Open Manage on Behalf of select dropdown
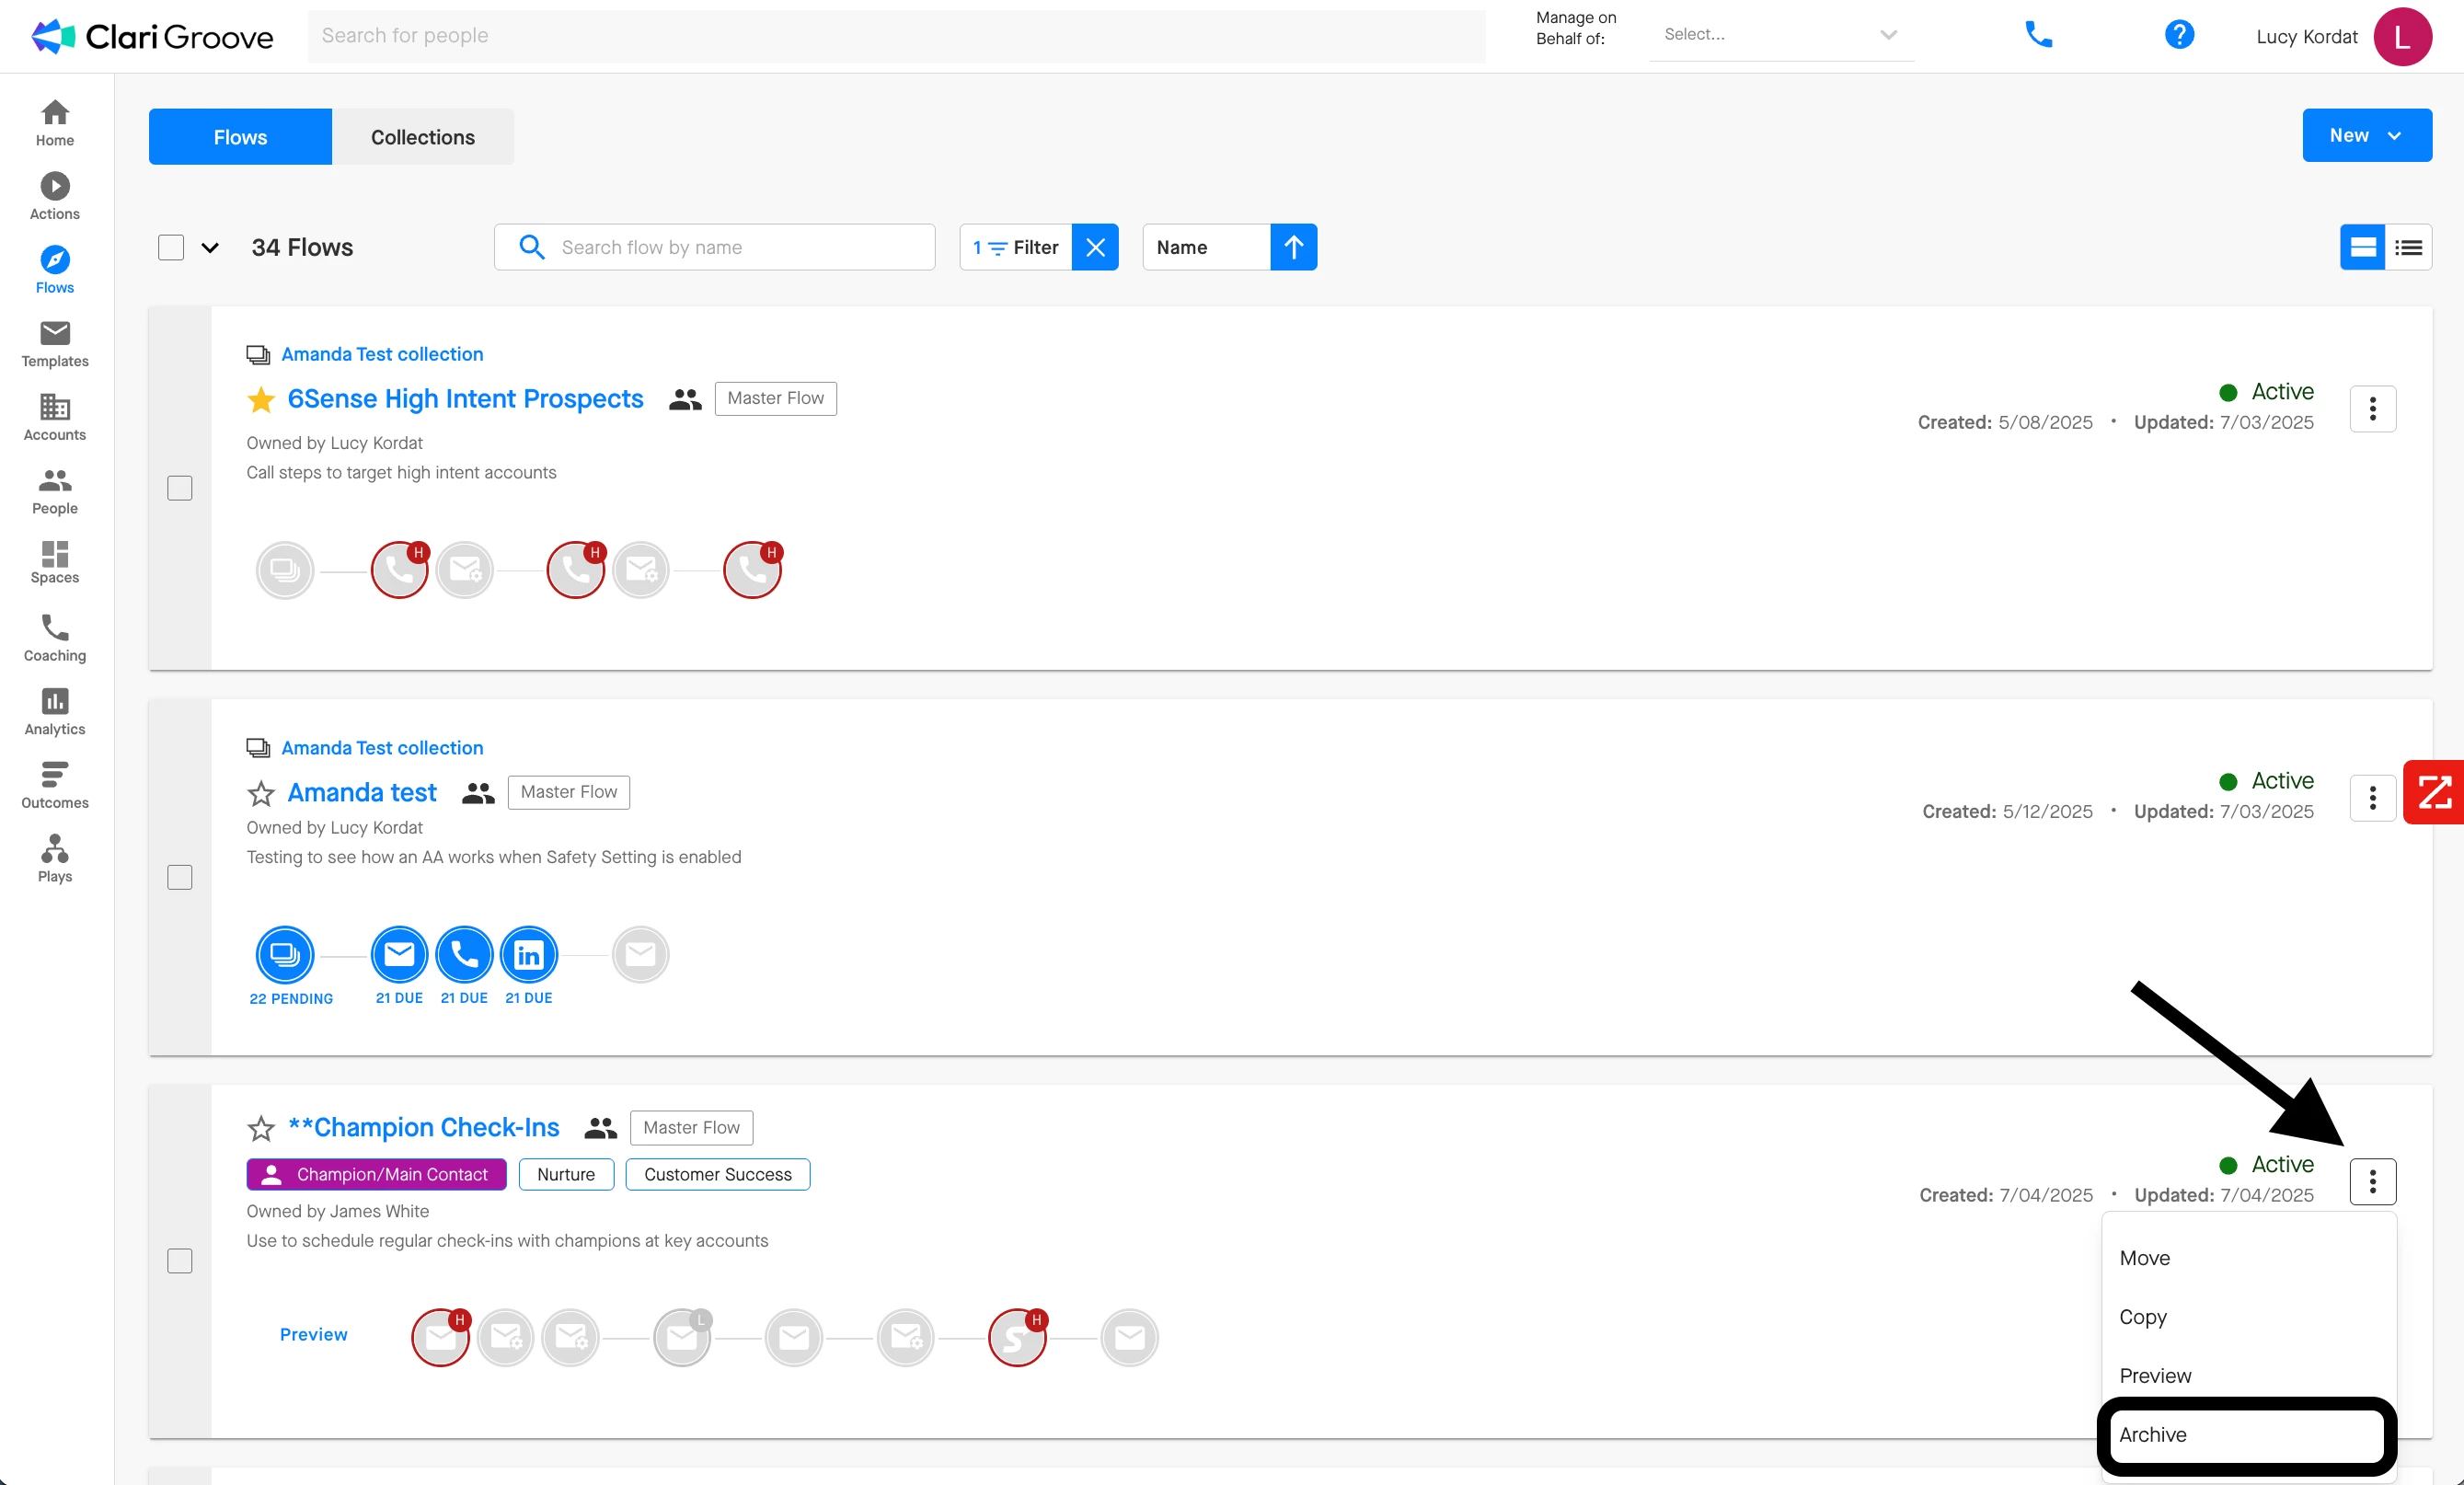 point(1780,35)
